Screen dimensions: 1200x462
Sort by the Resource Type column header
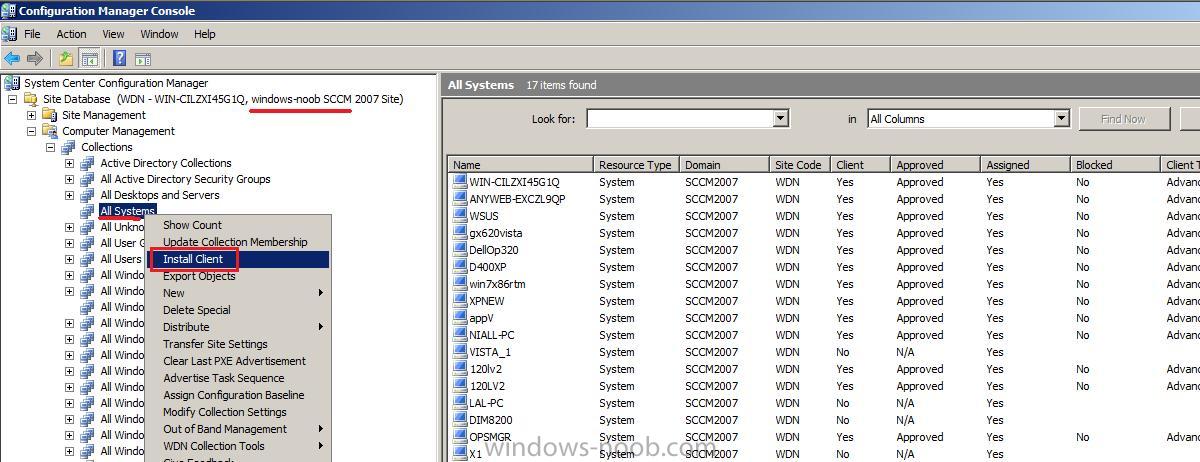[x=636, y=165]
